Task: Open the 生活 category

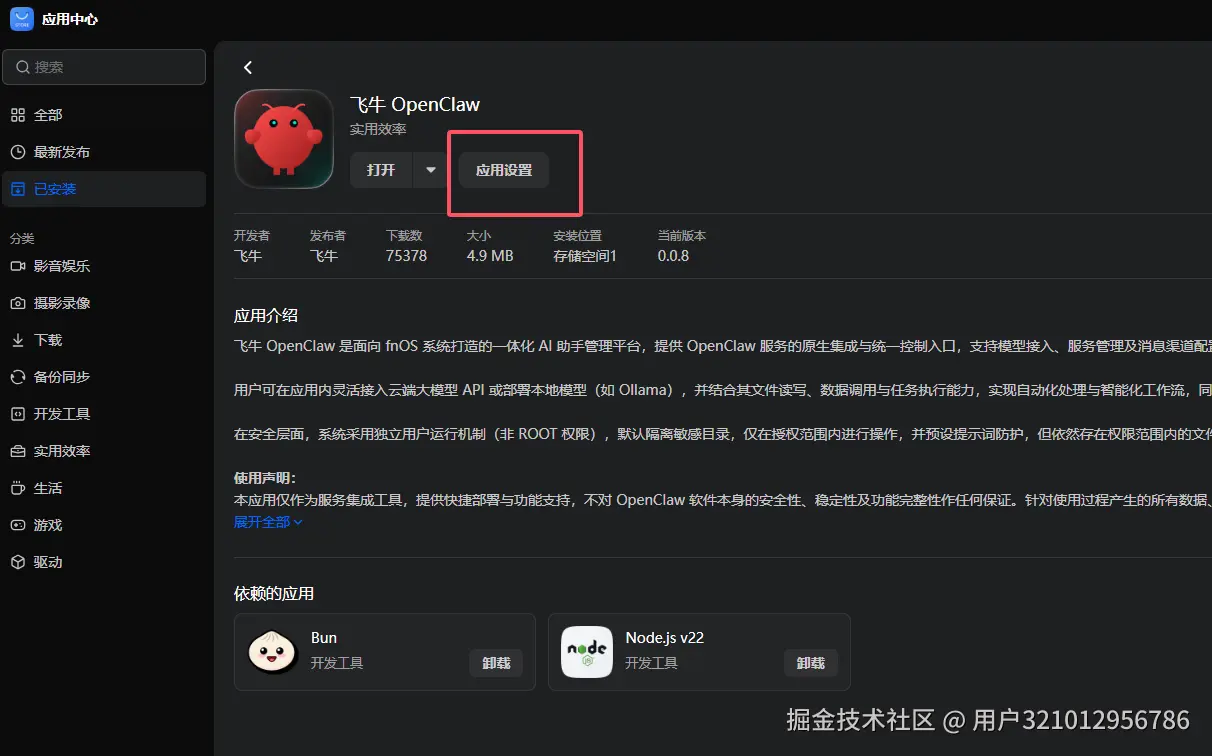Action: tap(104, 488)
